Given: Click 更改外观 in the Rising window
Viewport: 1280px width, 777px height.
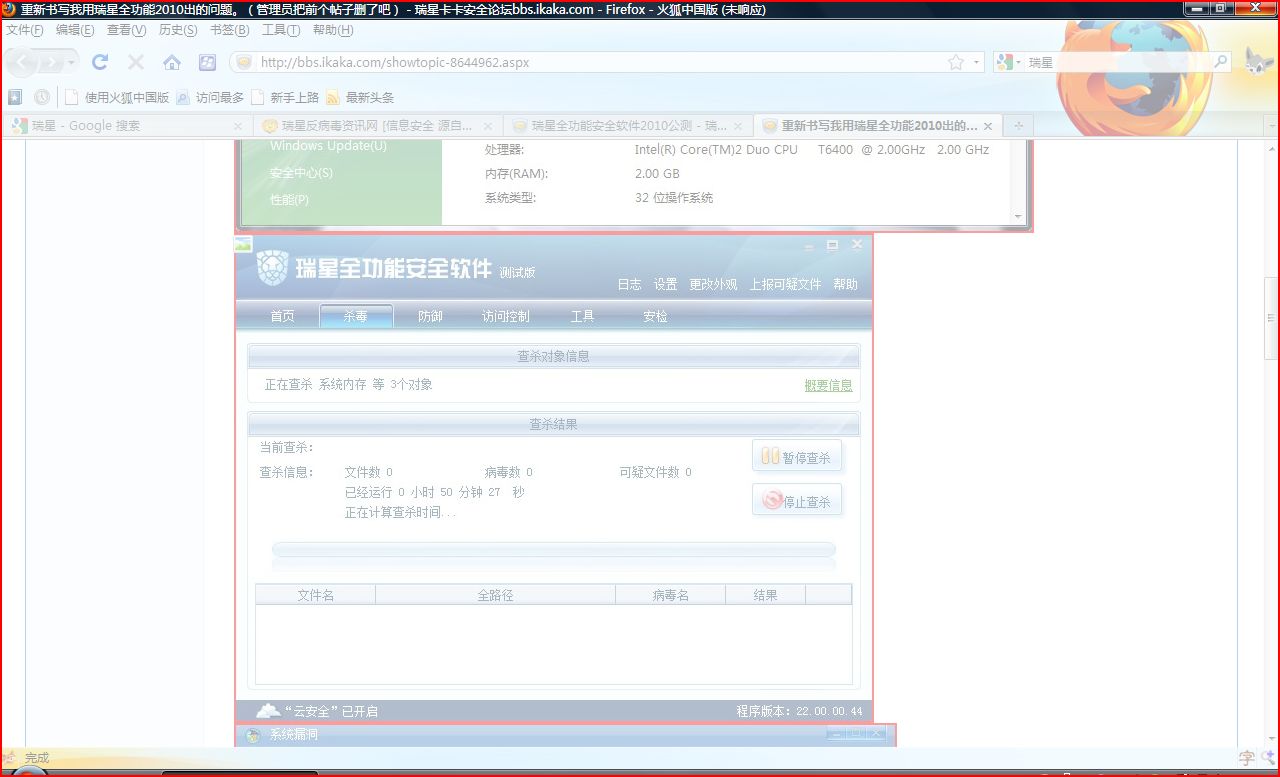Looking at the screenshot, I should point(713,285).
